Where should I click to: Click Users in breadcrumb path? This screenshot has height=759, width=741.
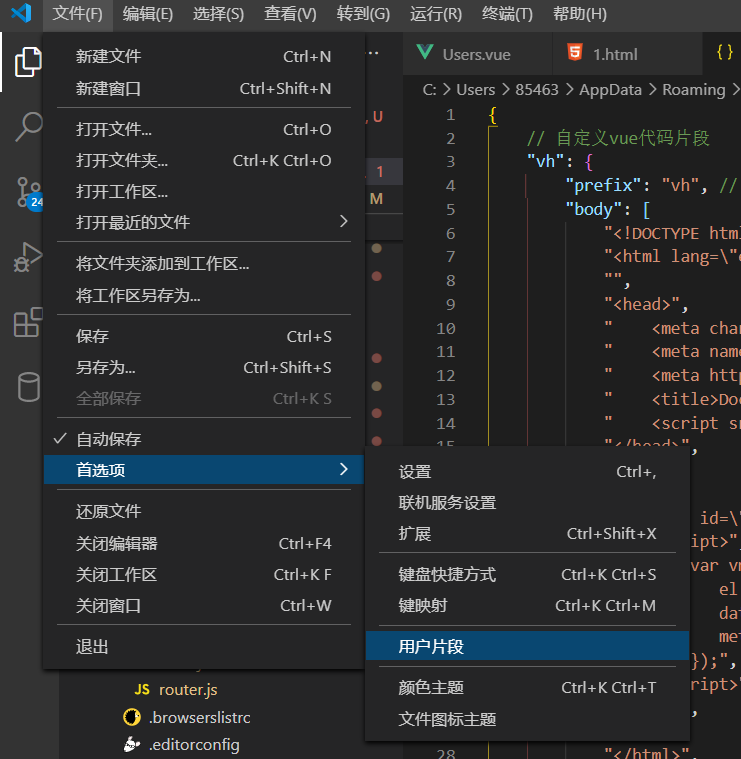(476, 90)
